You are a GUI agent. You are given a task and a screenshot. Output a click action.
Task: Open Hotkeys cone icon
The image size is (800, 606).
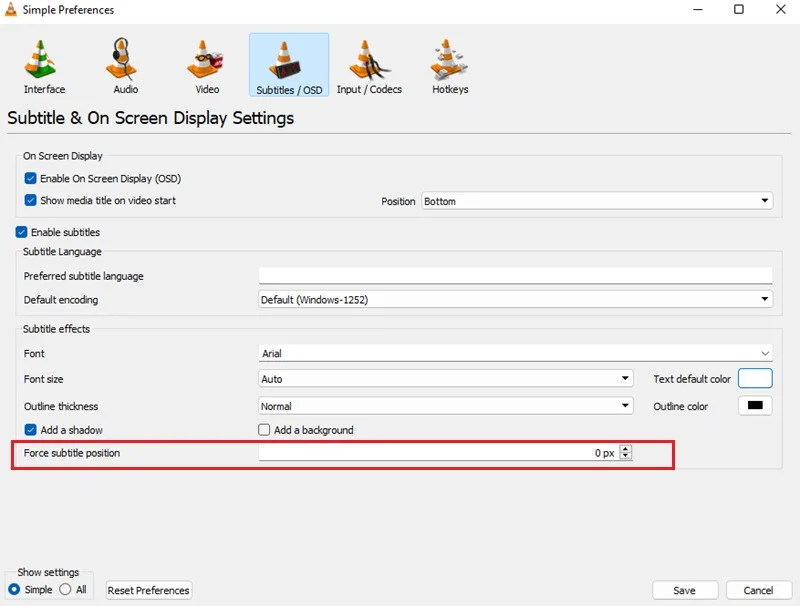tap(448, 59)
